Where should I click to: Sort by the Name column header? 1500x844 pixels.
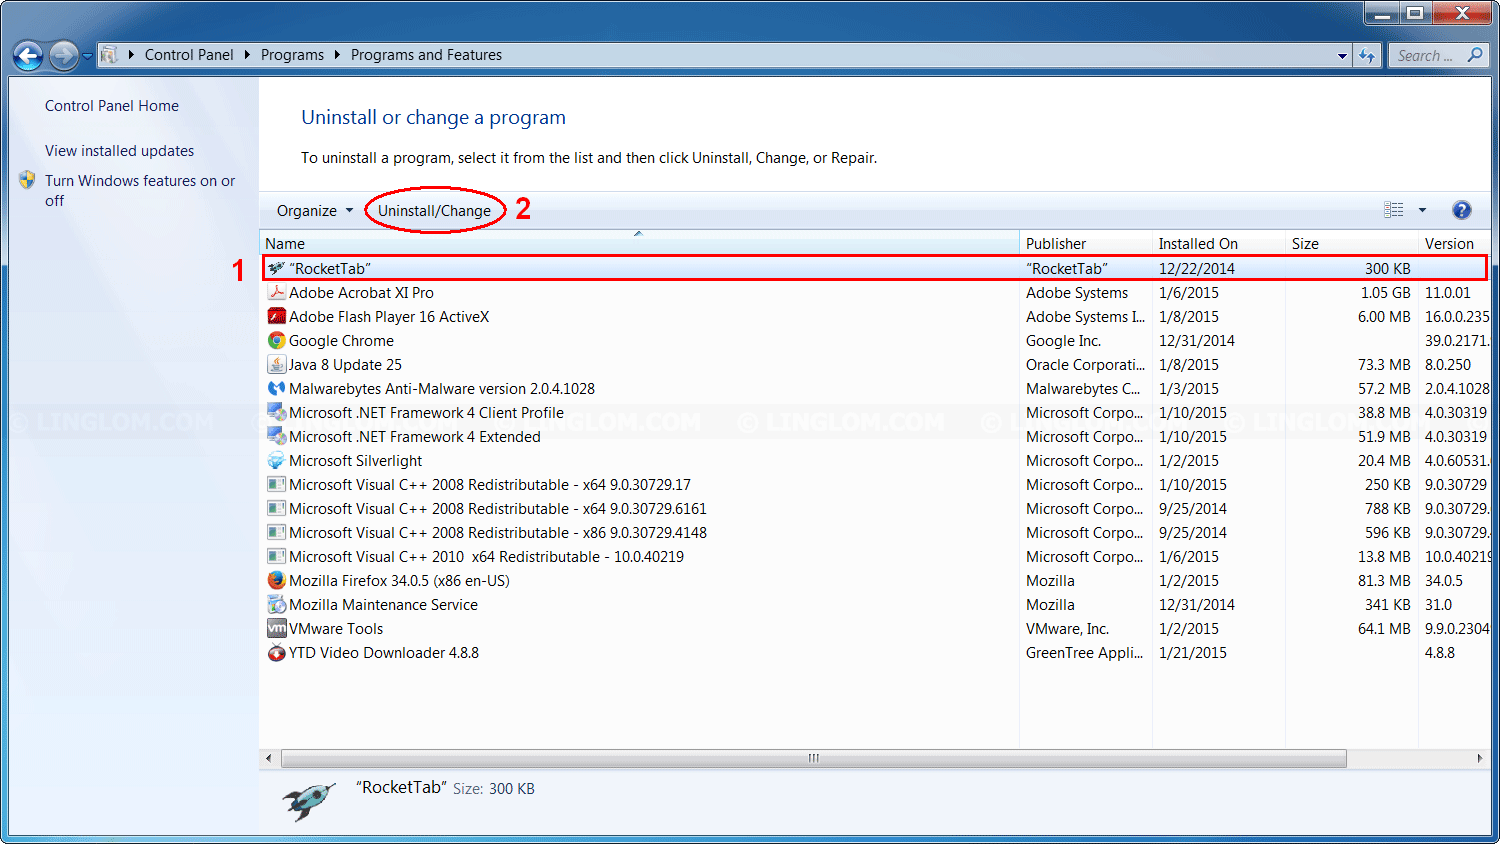640,243
